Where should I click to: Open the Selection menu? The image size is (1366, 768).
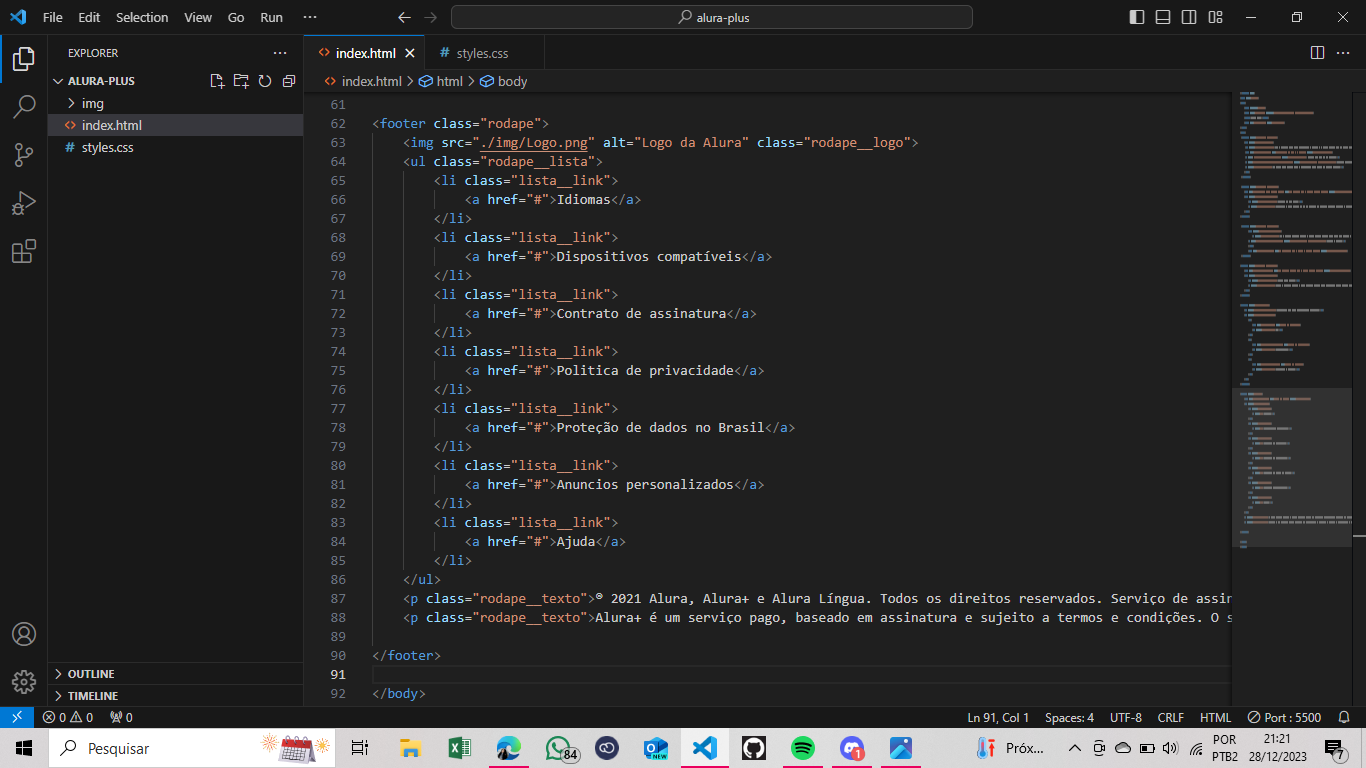142,17
